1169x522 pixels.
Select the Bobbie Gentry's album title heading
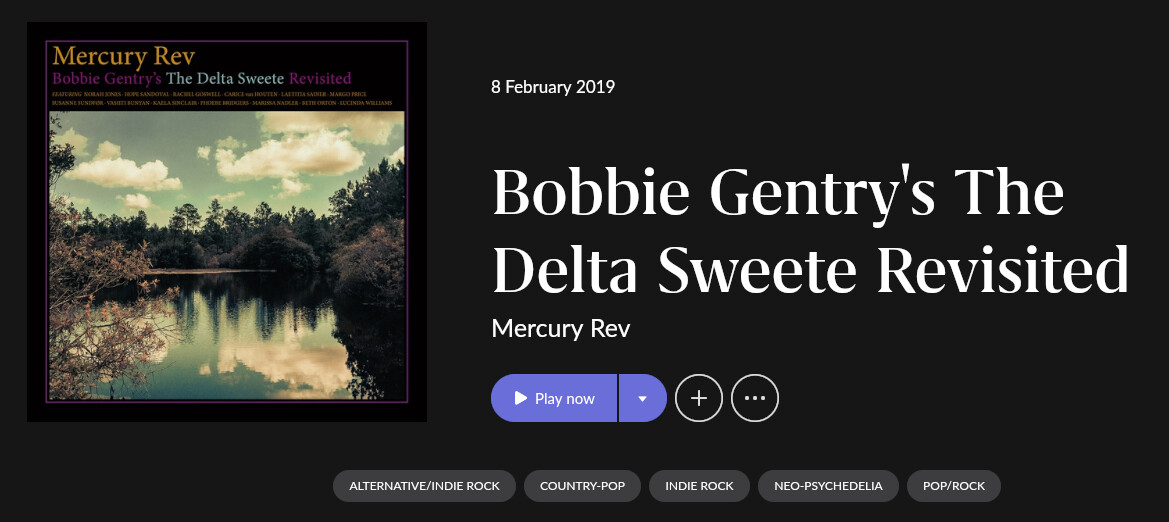coord(810,231)
